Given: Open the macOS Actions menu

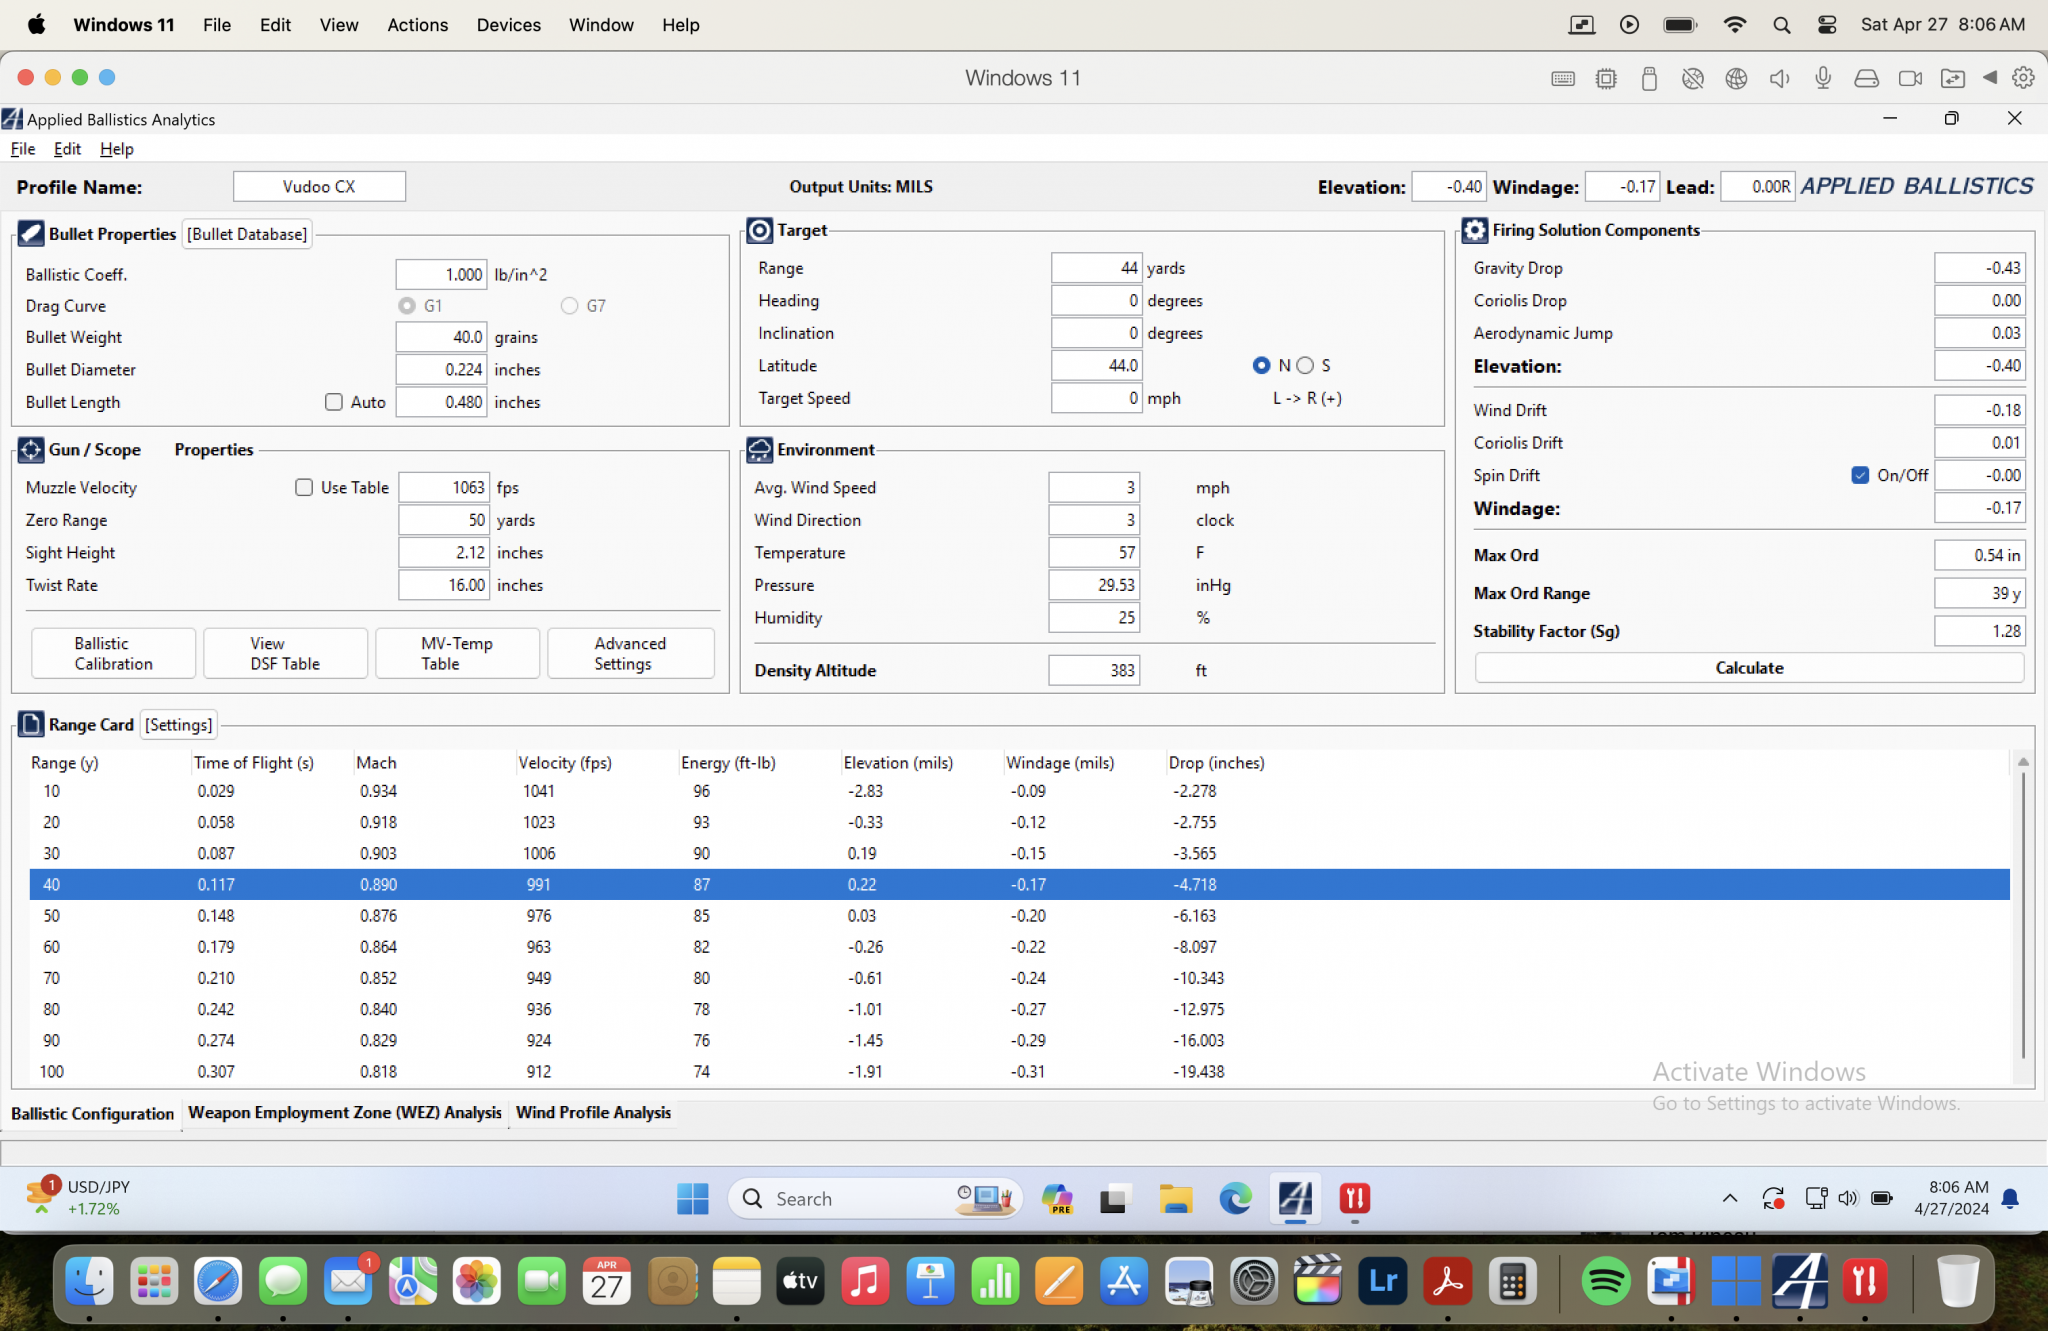Looking at the screenshot, I should [417, 25].
